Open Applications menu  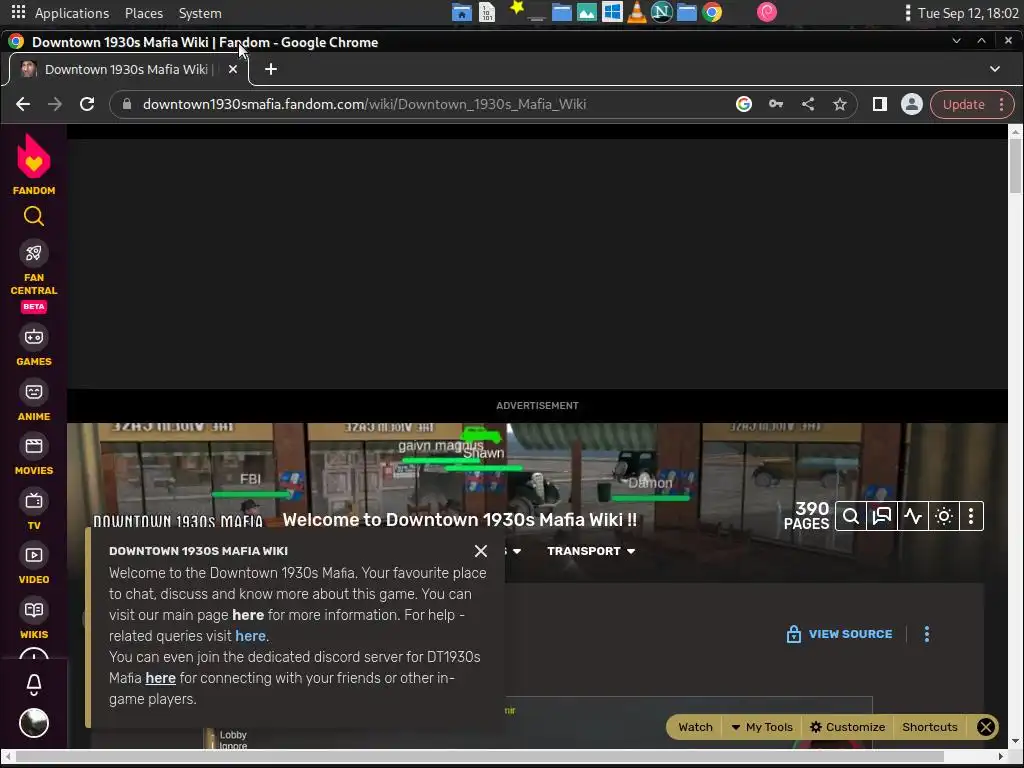tap(72, 13)
